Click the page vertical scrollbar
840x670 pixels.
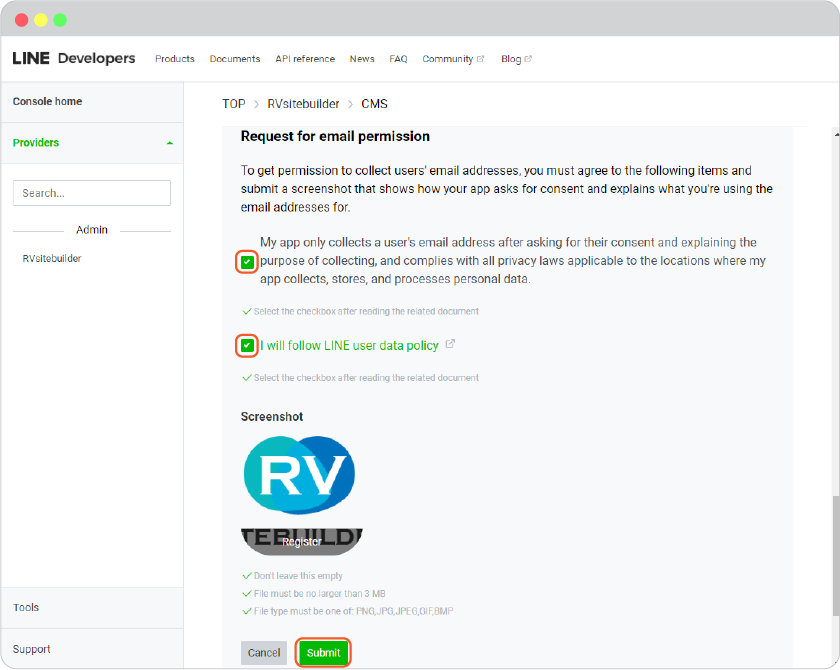pos(836,556)
